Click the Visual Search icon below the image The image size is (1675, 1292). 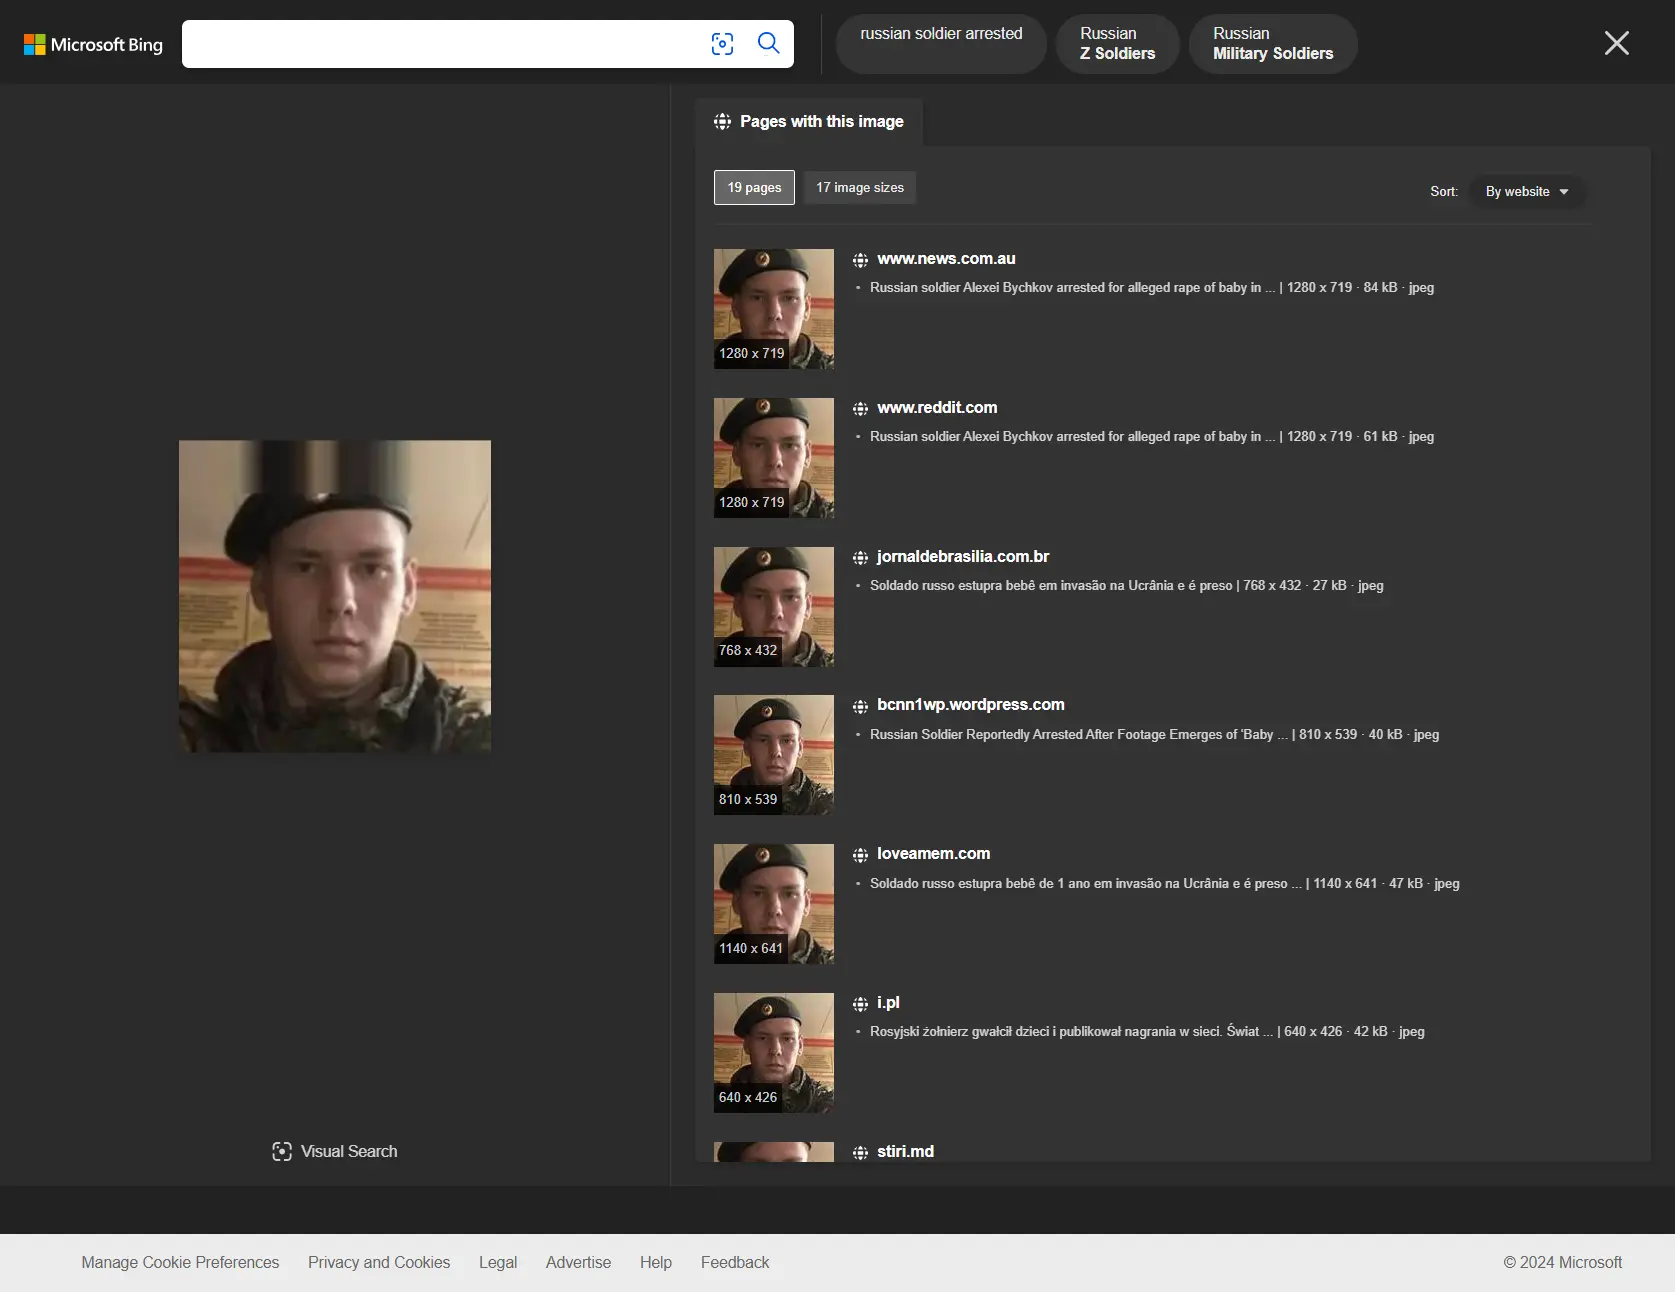[282, 1151]
